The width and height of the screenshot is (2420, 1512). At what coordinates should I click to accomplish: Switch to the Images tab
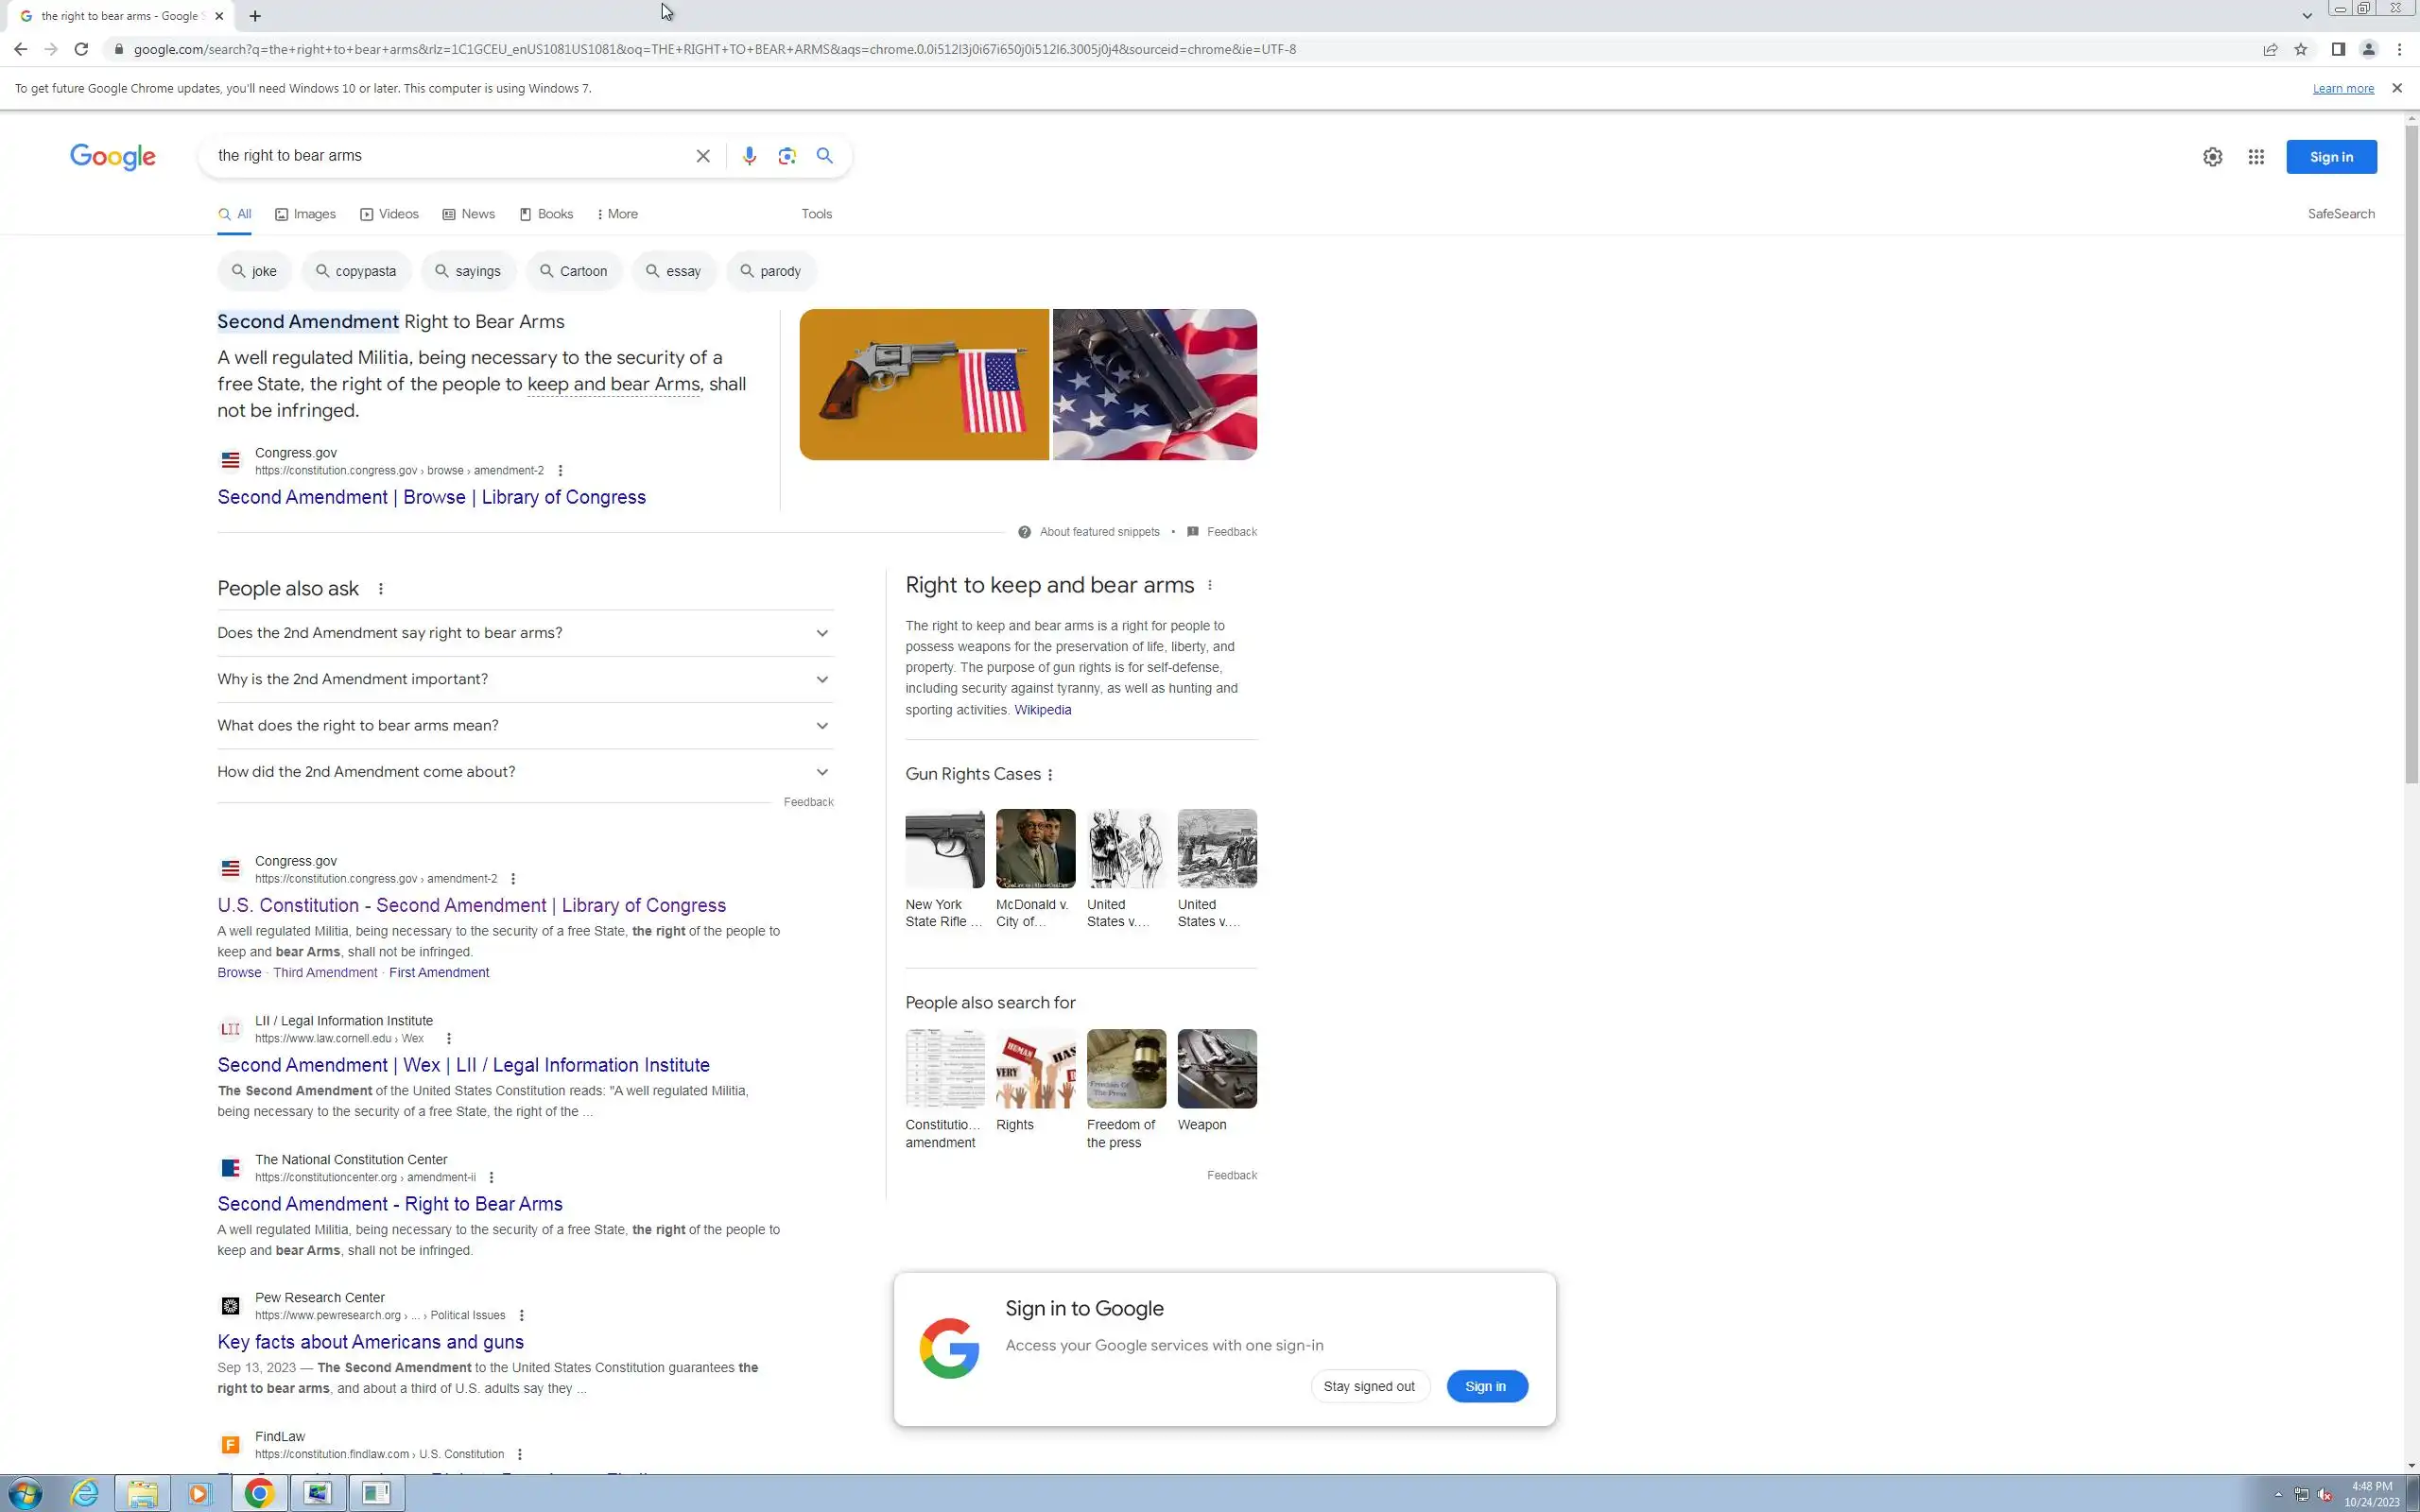[306, 214]
